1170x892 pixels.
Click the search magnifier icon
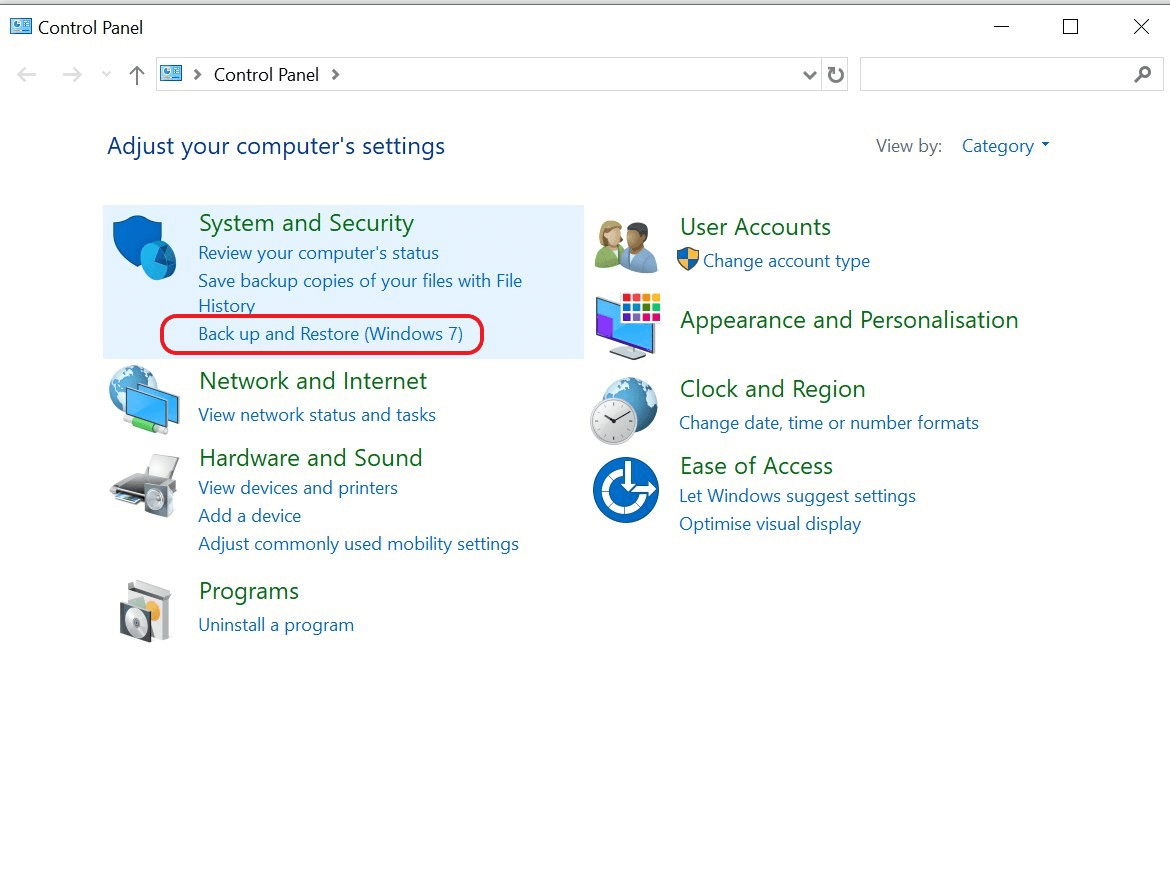tap(1142, 74)
